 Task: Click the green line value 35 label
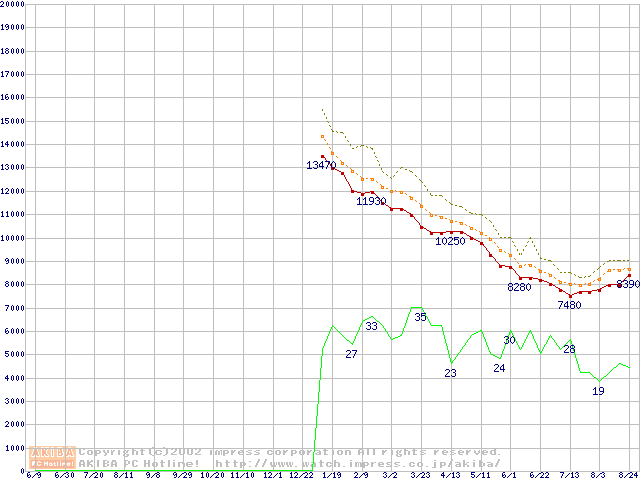tap(420, 317)
